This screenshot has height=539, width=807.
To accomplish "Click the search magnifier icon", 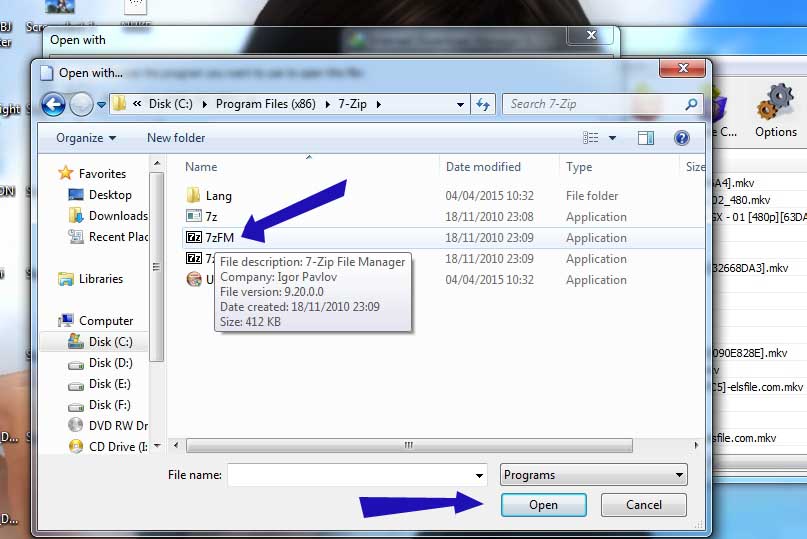I will click(x=691, y=104).
